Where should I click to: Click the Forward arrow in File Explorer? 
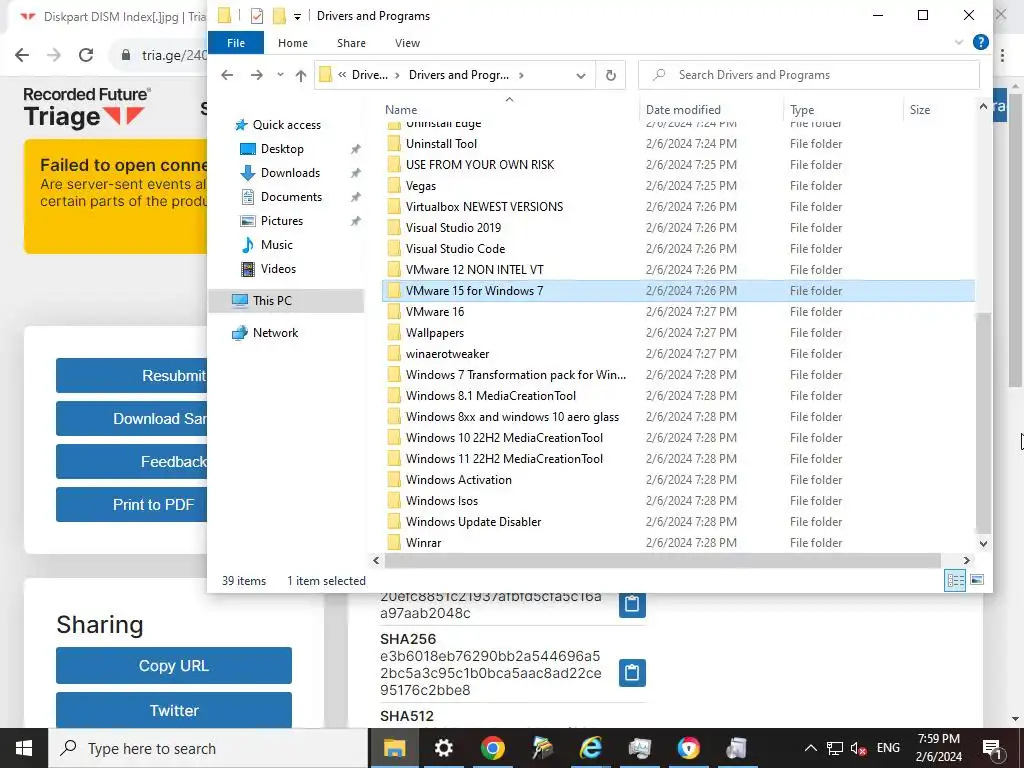click(x=257, y=75)
